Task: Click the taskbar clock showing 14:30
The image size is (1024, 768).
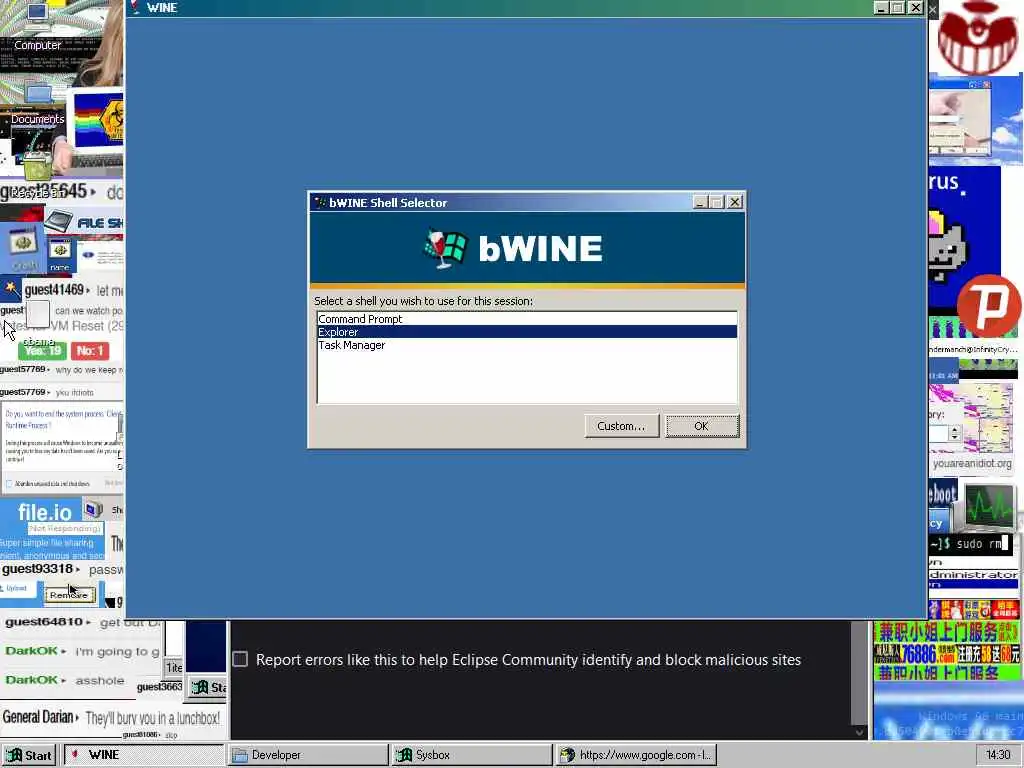Action: click(x=997, y=755)
